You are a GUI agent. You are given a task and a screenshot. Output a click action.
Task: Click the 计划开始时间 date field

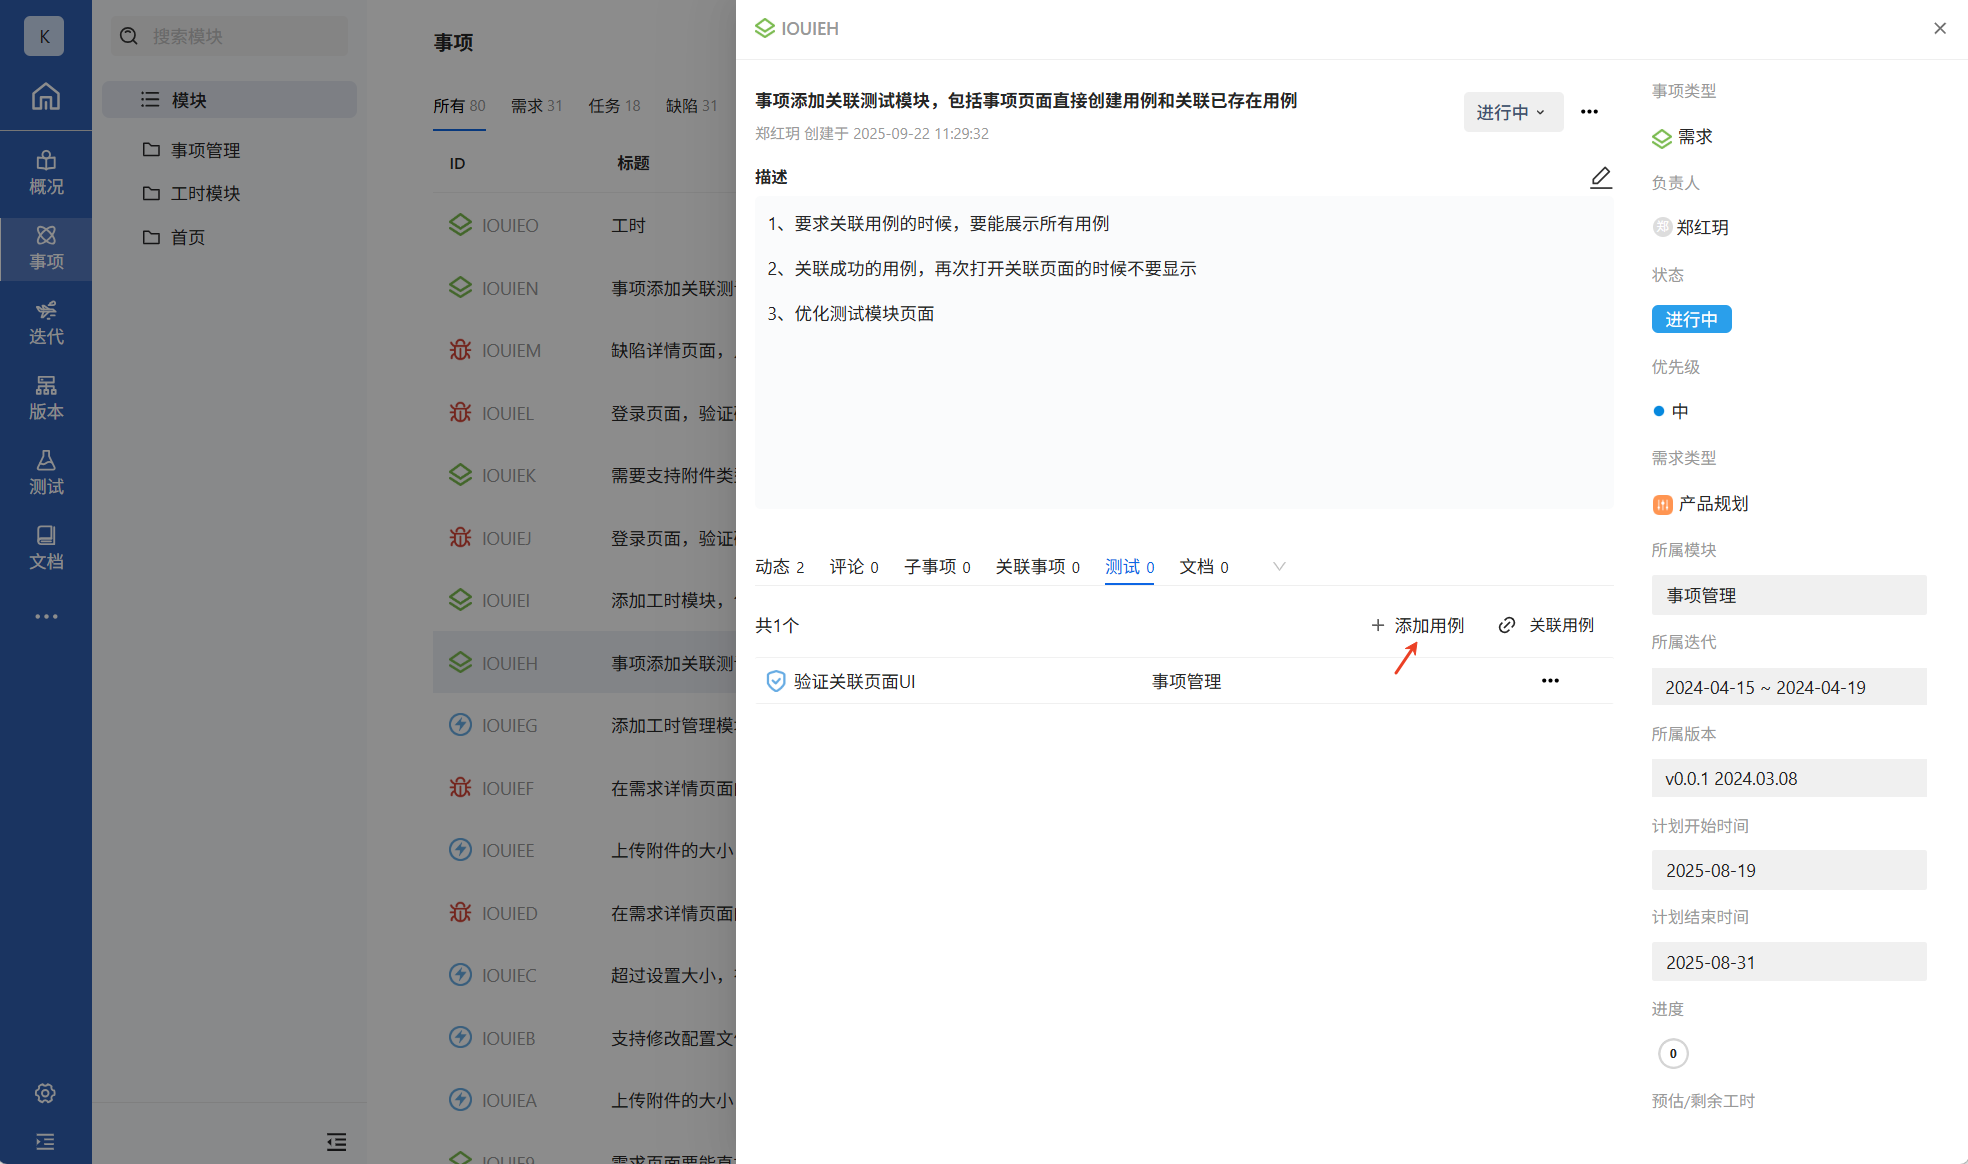(1788, 870)
